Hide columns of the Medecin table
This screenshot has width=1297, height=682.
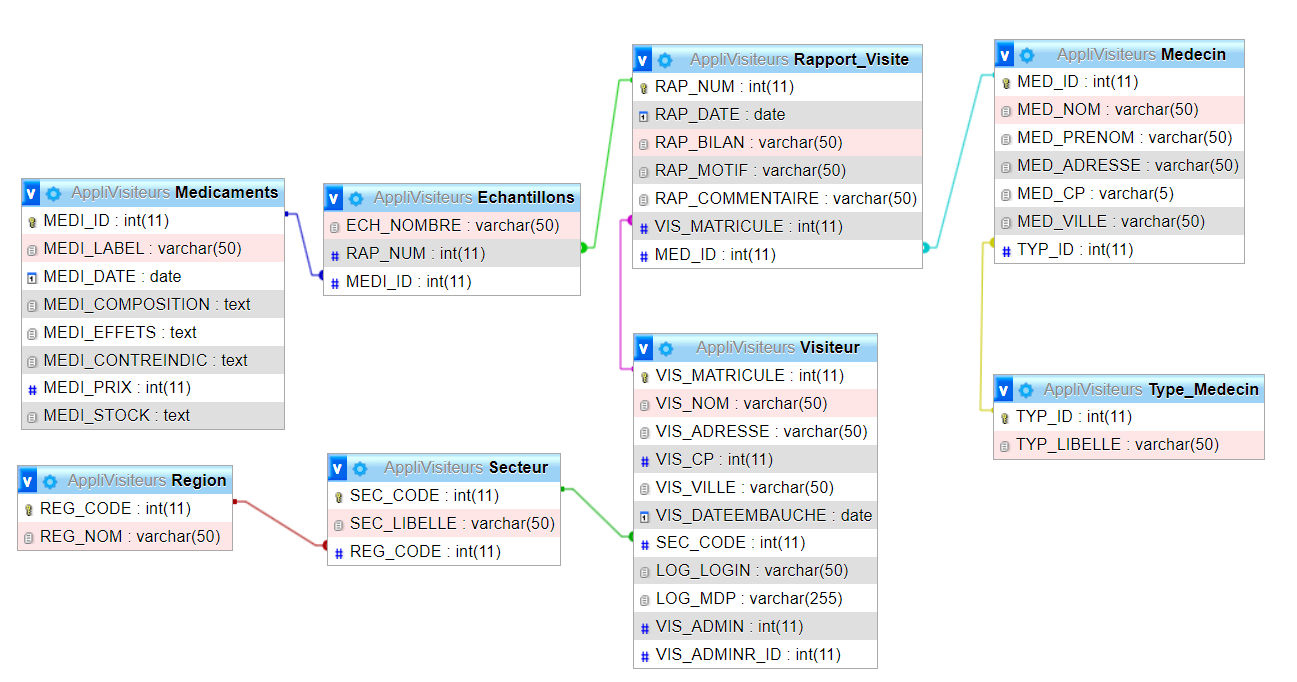tap(1005, 55)
